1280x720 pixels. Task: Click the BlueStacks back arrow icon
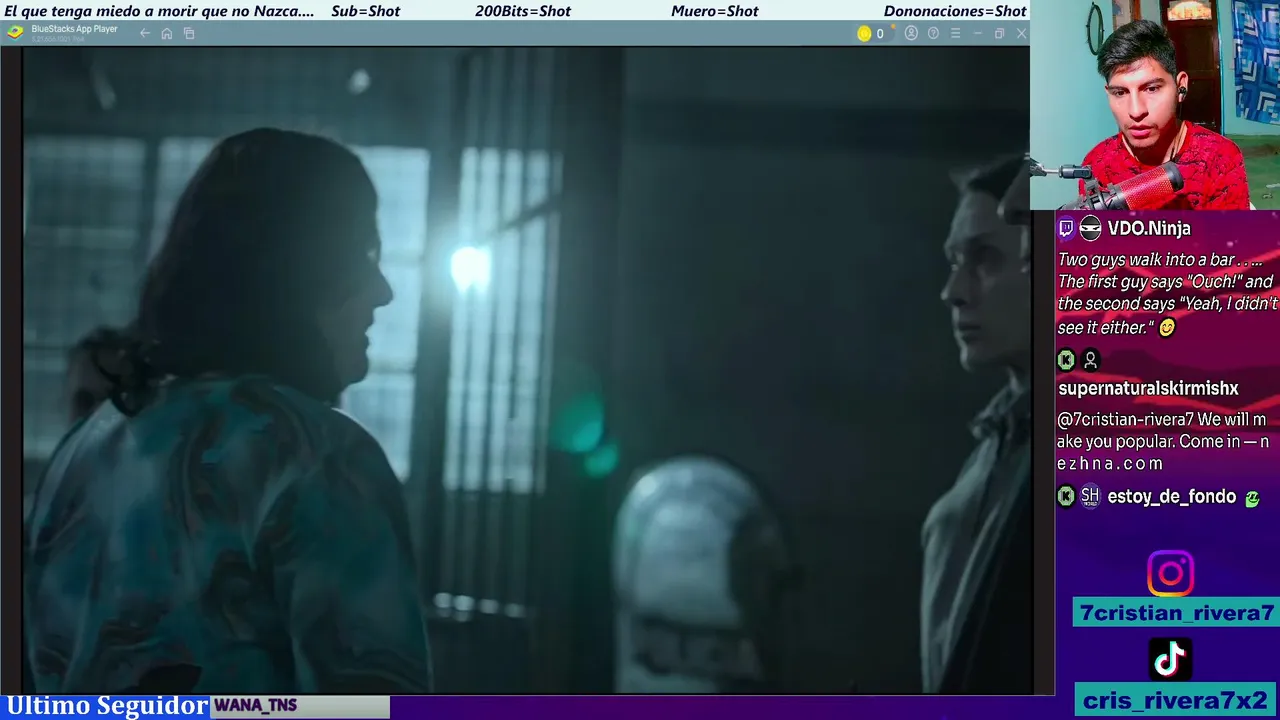(145, 33)
